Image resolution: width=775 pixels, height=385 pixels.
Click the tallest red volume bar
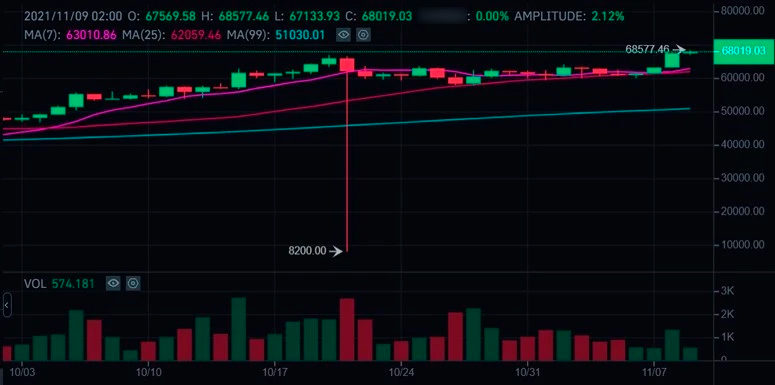coord(347,329)
